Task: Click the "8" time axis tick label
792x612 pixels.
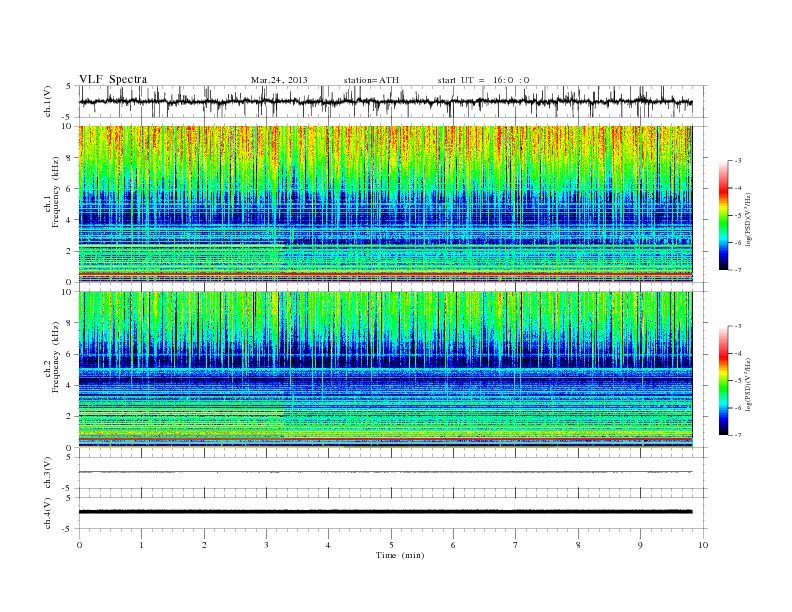Action: pos(578,545)
